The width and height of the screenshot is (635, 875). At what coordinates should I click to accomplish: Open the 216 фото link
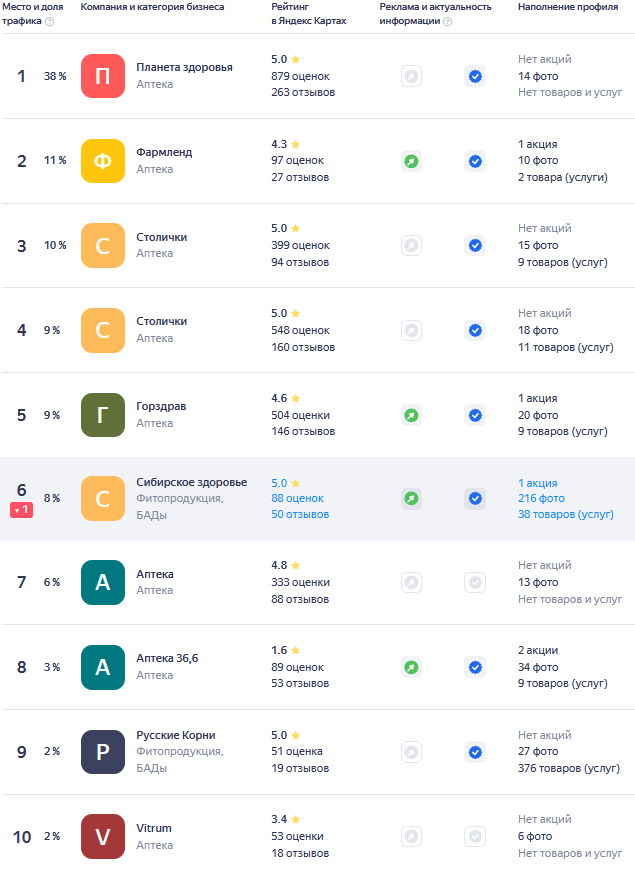(541, 498)
